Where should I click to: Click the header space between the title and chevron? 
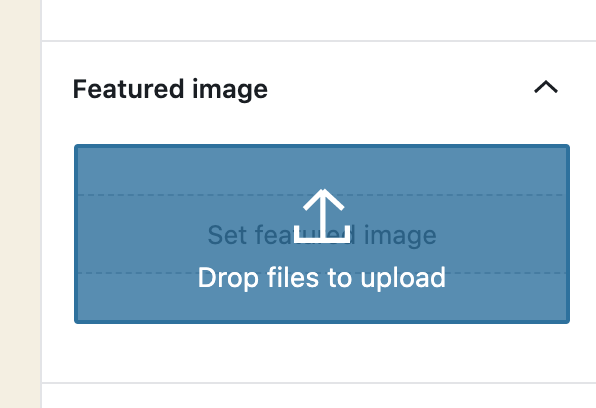tap(401, 88)
